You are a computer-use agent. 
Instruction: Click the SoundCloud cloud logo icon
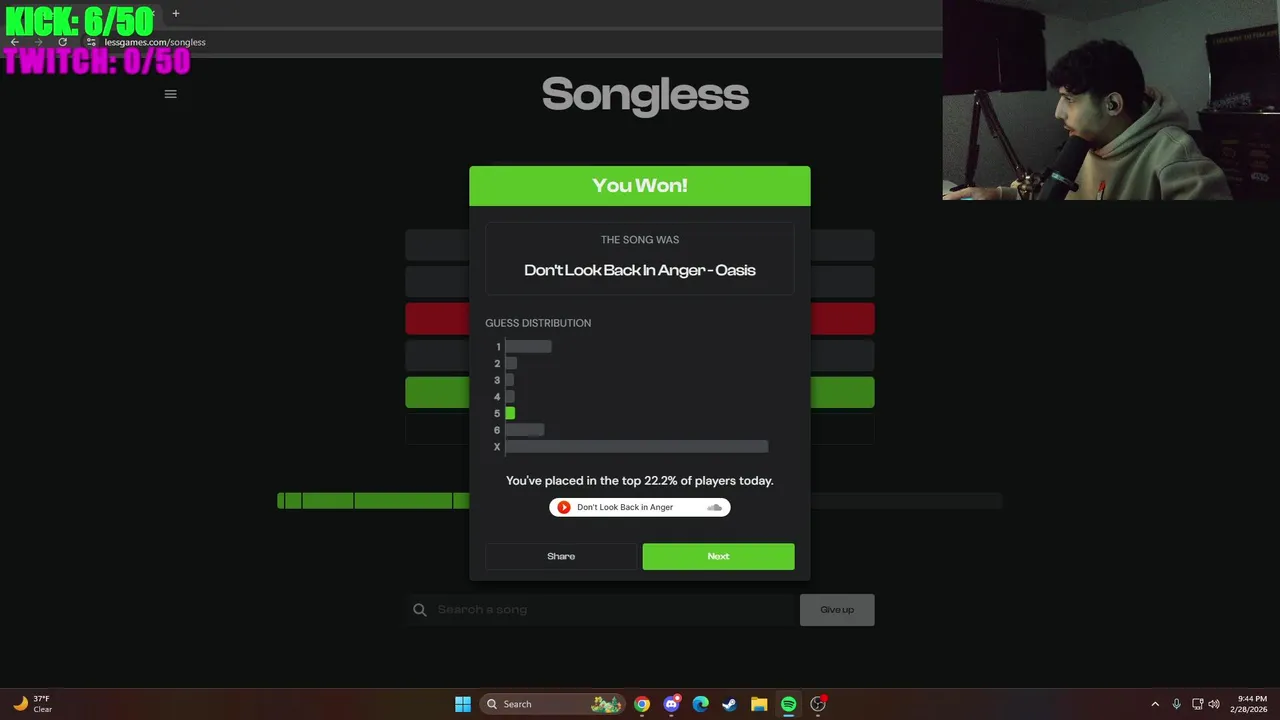click(x=714, y=507)
